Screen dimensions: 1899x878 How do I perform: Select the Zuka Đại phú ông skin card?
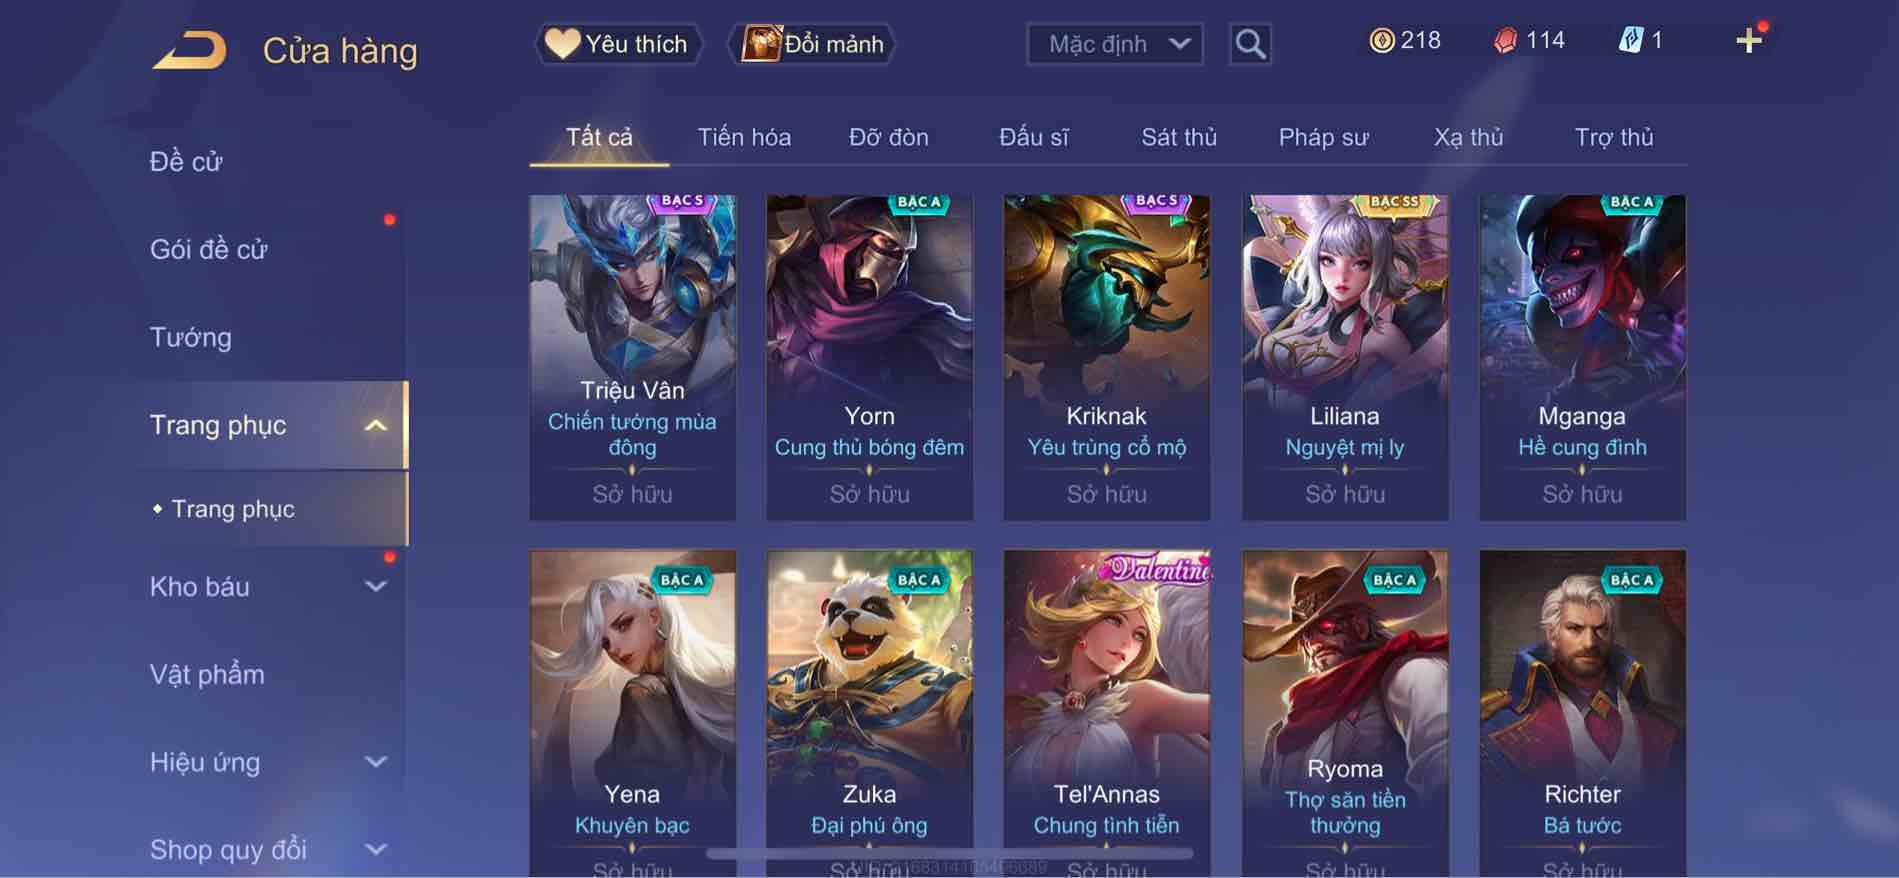pyautogui.click(x=869, y=713)
